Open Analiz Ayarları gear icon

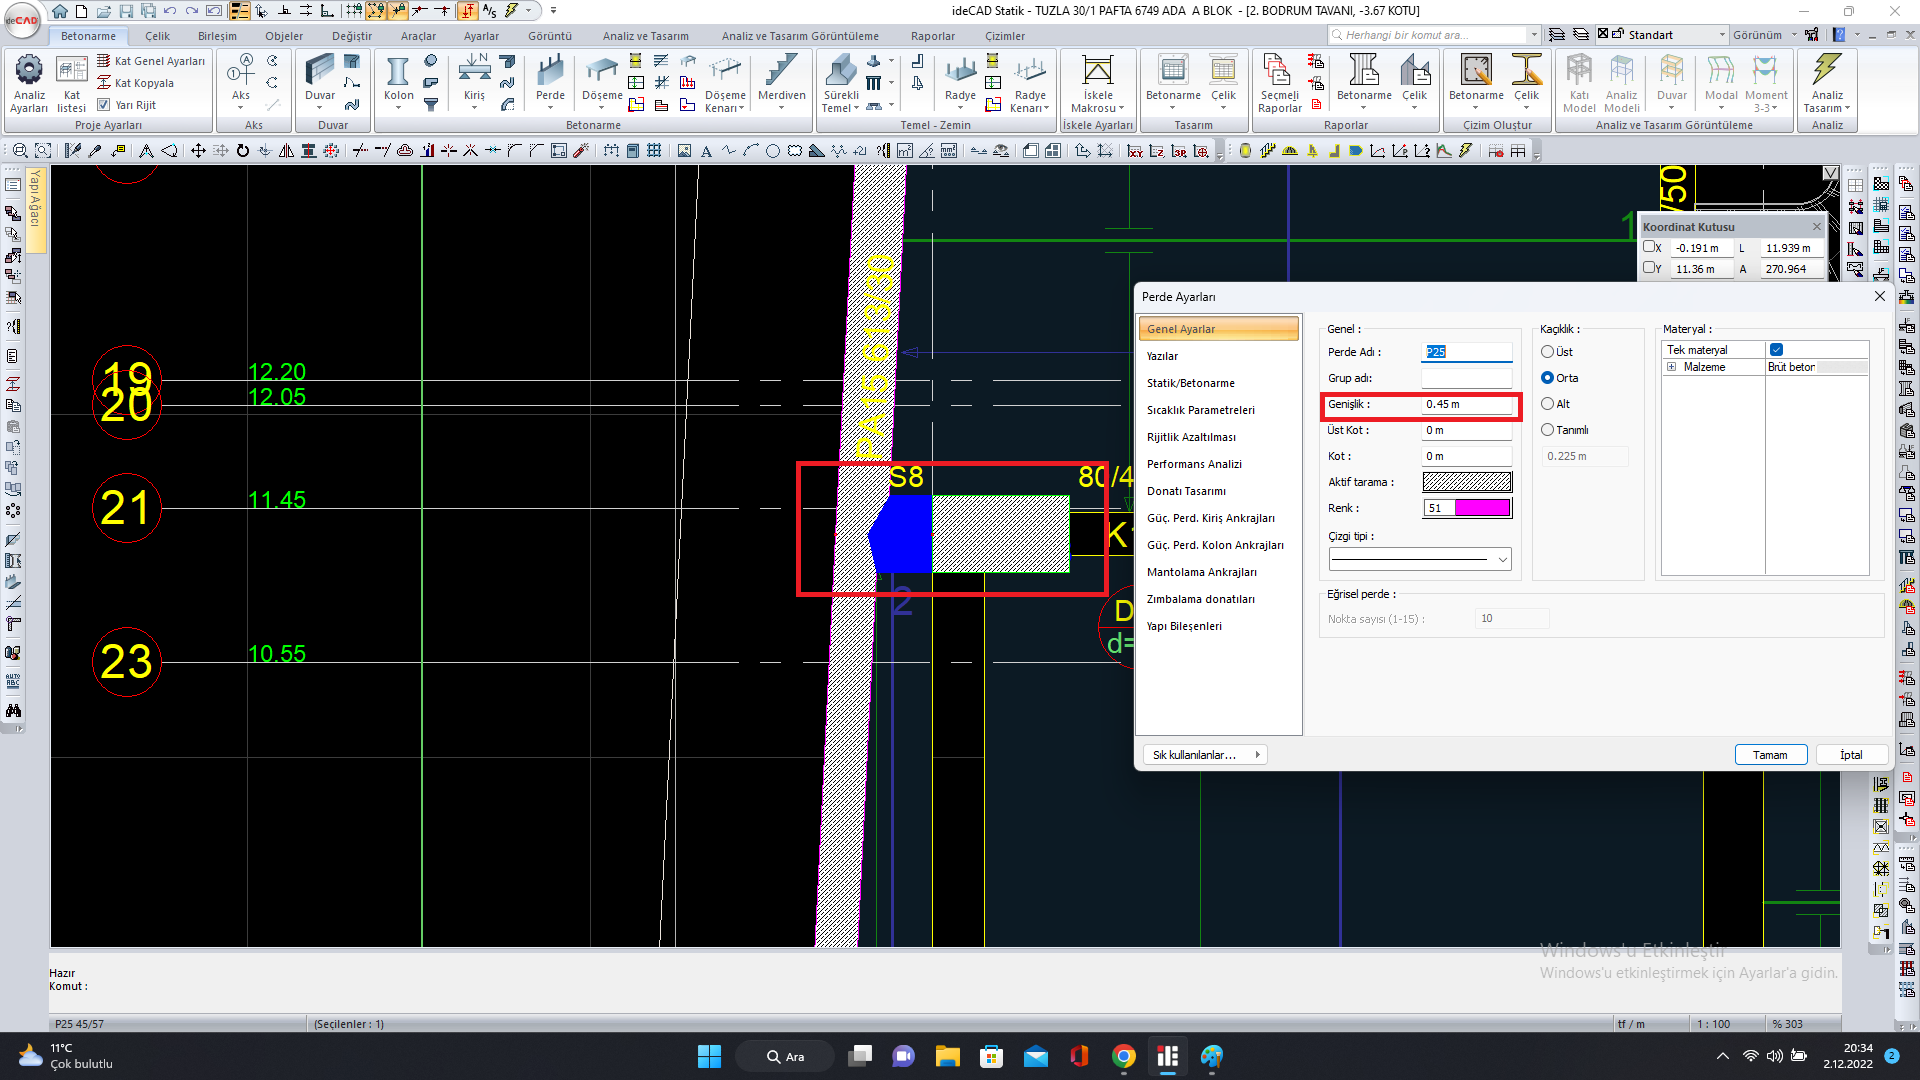point(29,82)
